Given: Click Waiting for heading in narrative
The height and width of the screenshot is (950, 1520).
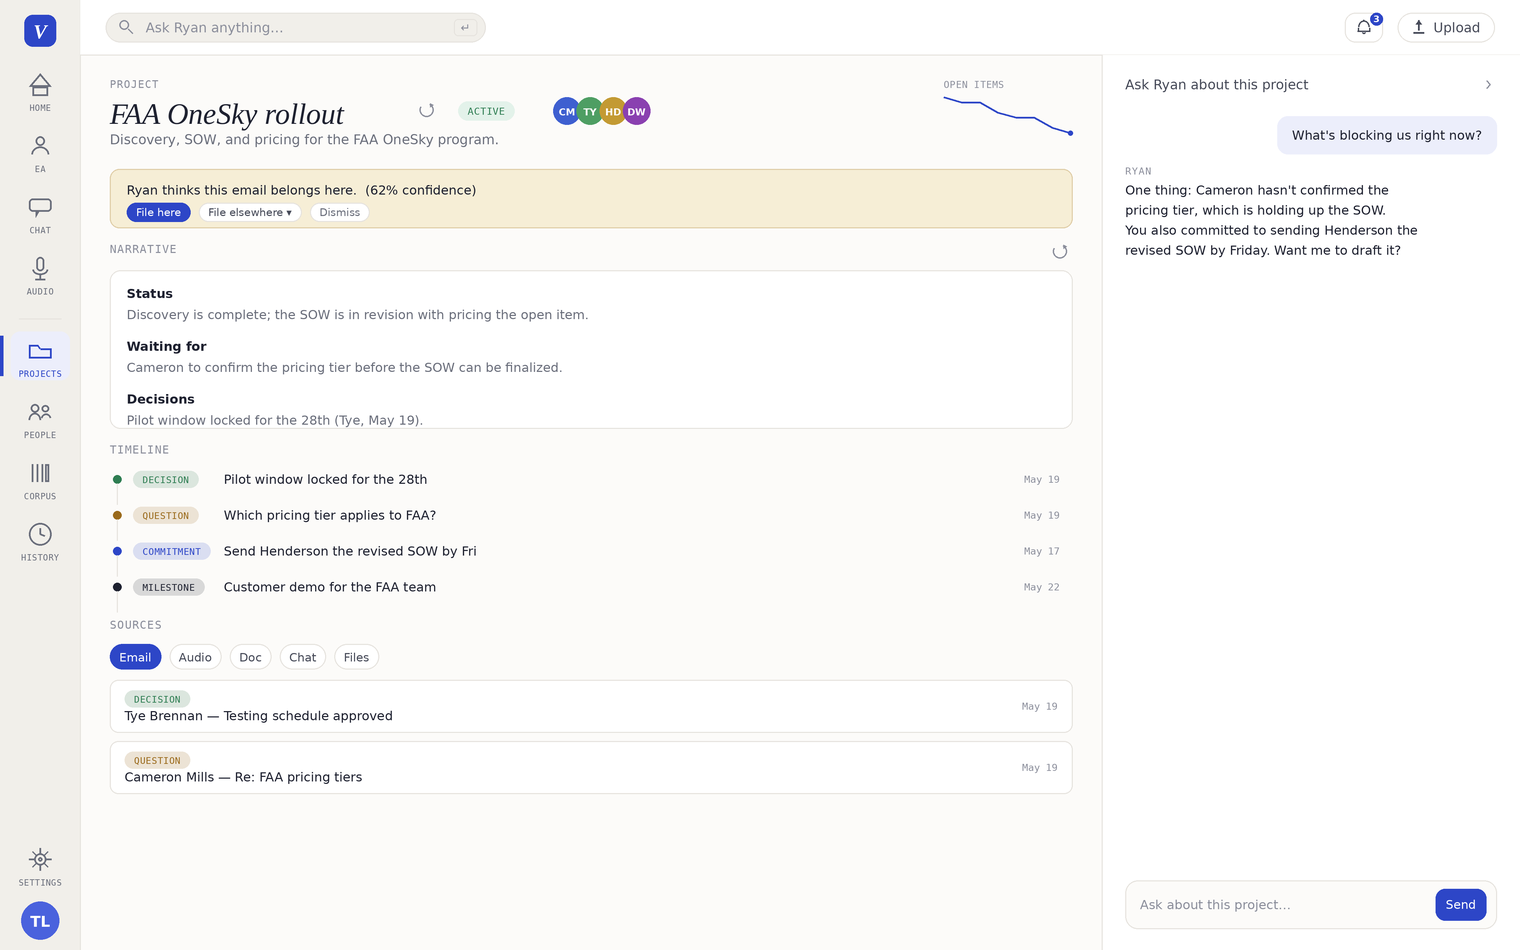Looking at the screenshot, I should pyautogui.click(x=167, y=347).
